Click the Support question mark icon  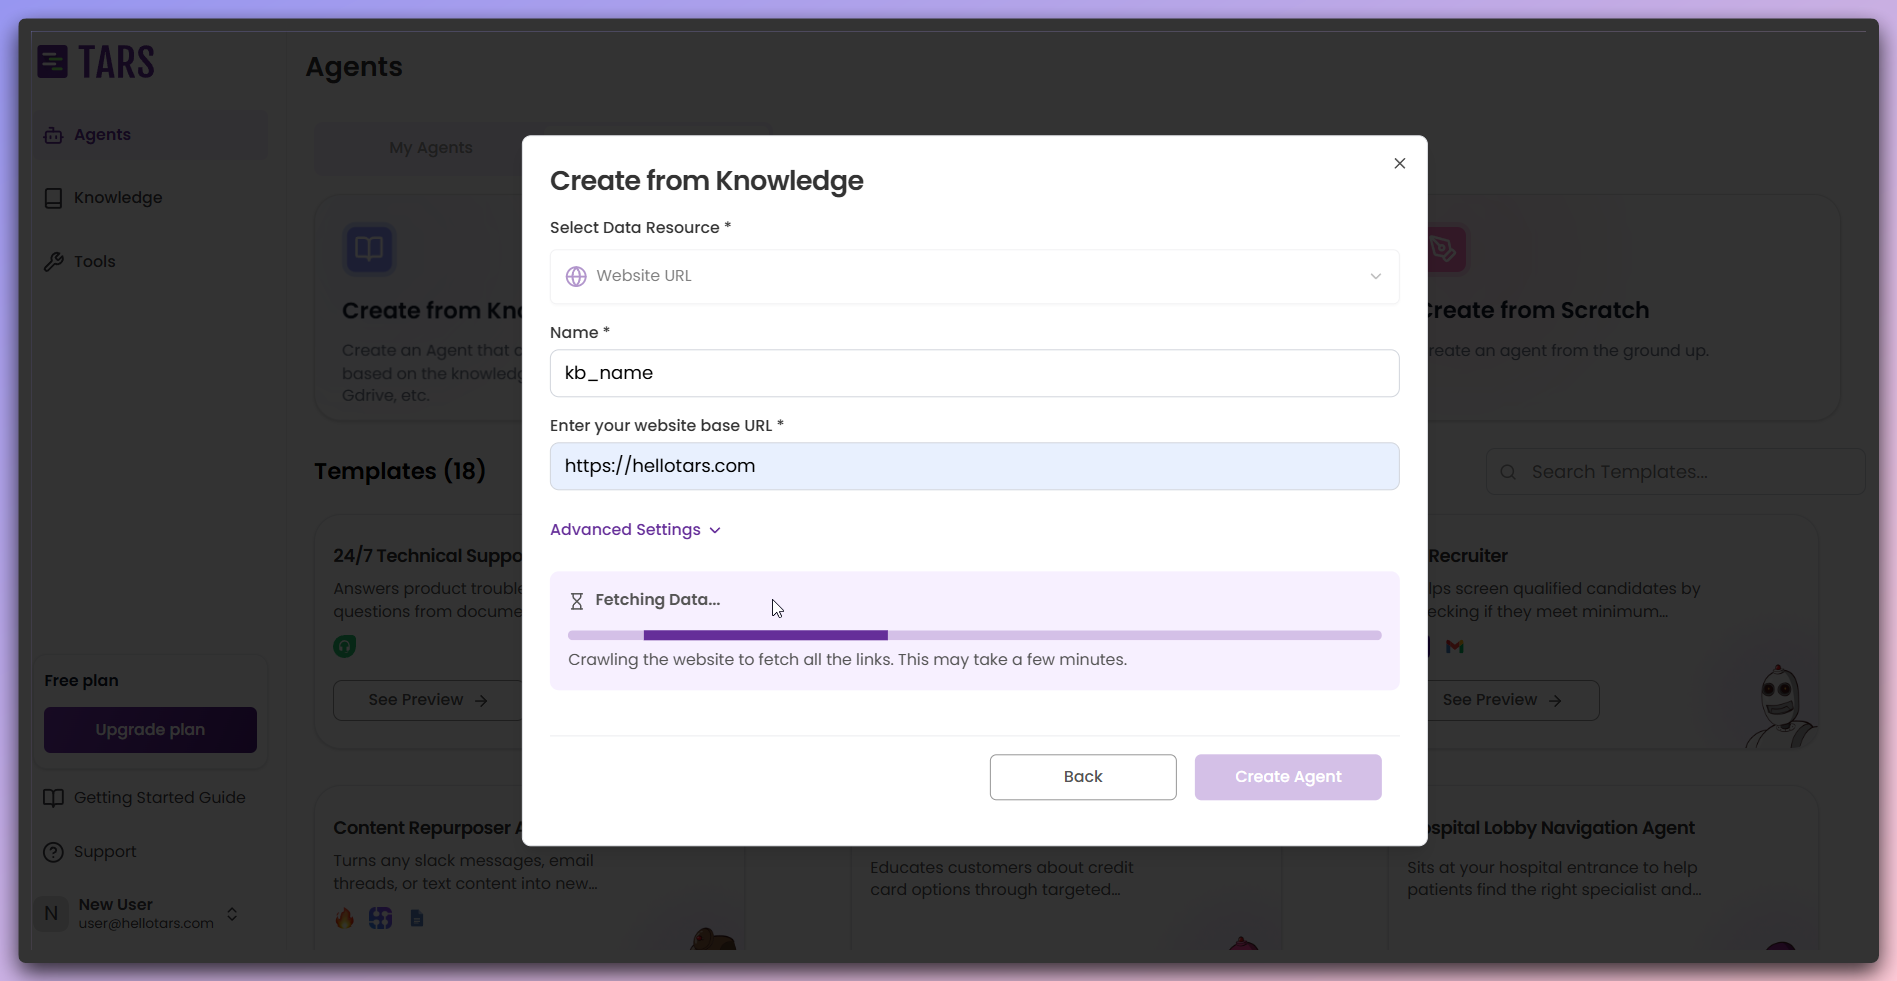coord(53,852)
